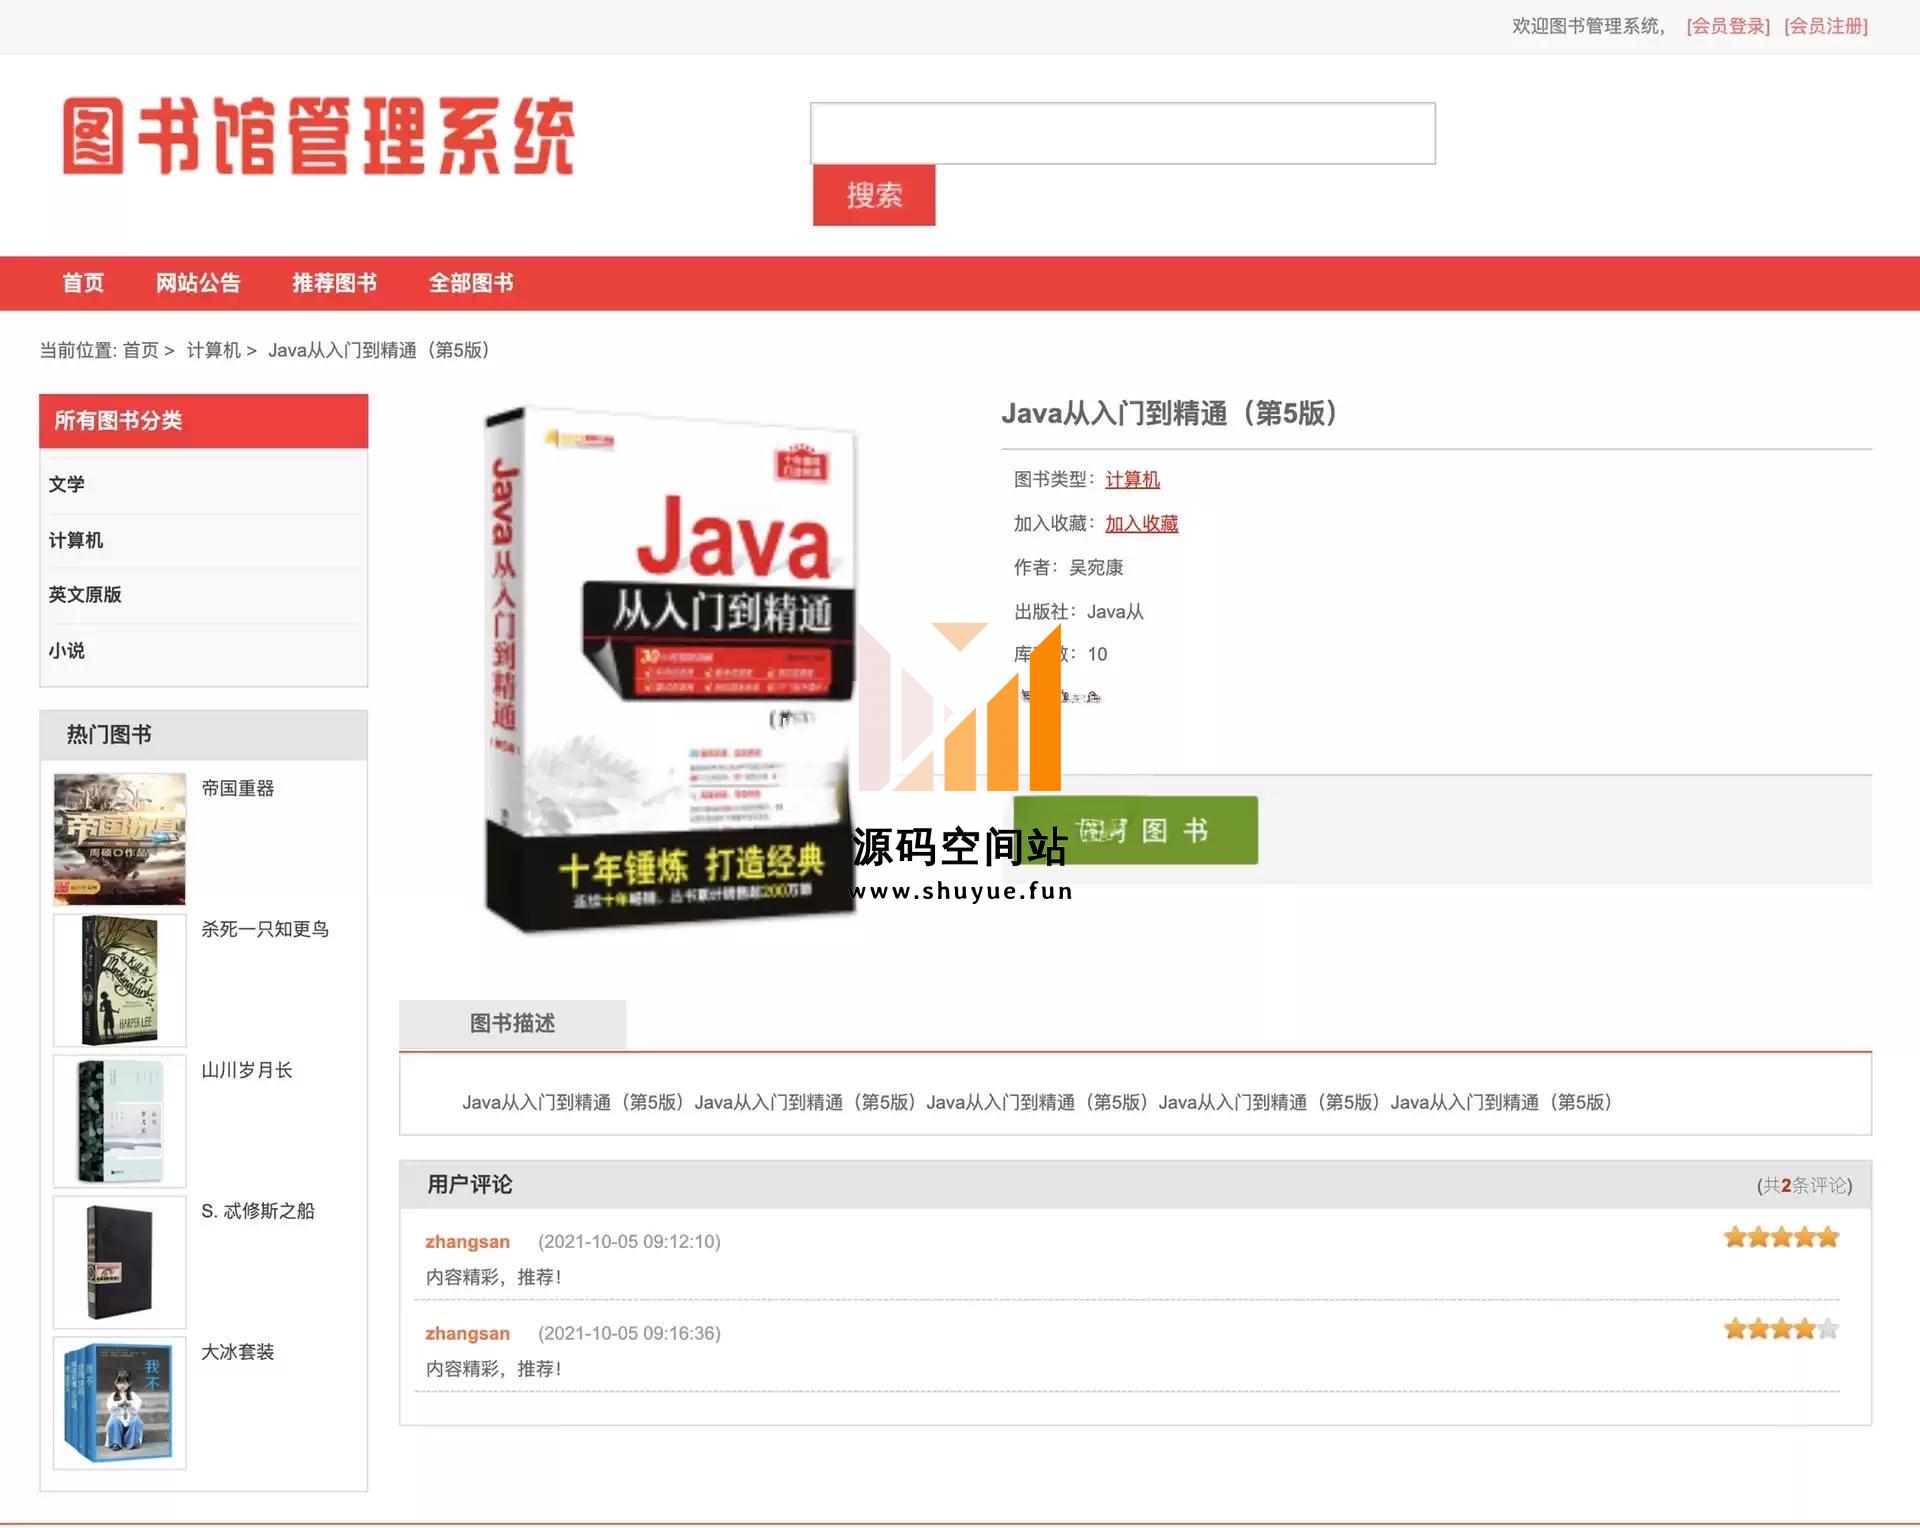Open 网站公告 in the navigation bar
This screenshot has width=1920, height=1528.
[x=198, y=283]
